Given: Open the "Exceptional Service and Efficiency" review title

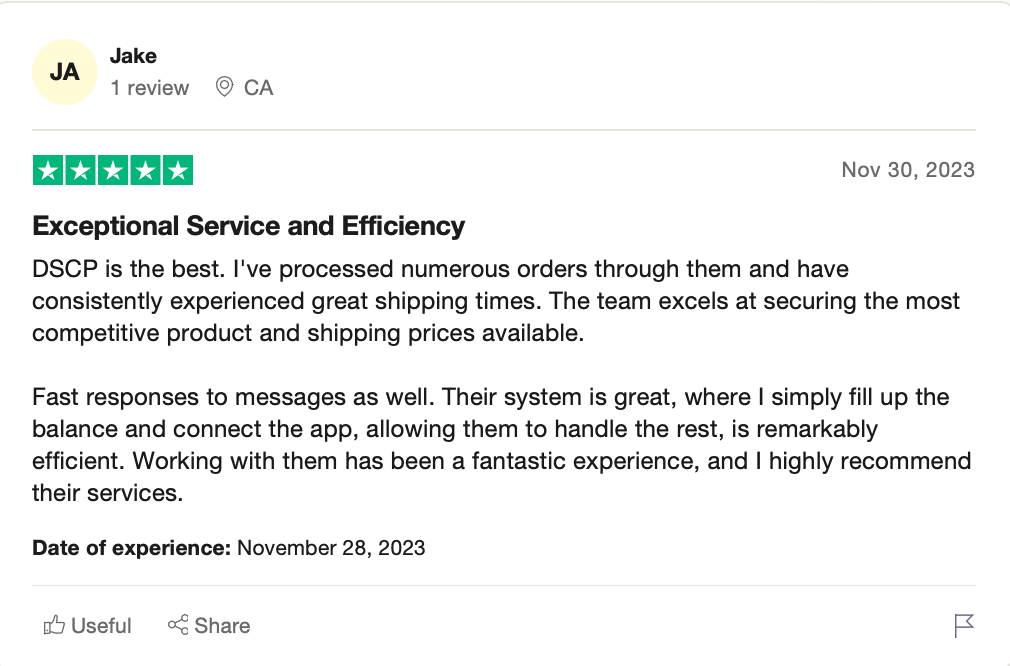Looking at the screenshot, I should point(249,226).
